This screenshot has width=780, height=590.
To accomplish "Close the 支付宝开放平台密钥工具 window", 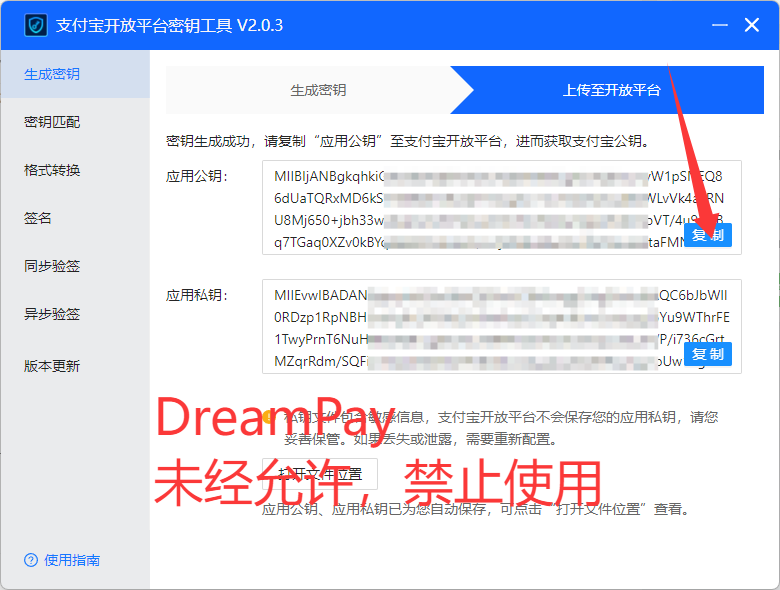I will (753, 25).
